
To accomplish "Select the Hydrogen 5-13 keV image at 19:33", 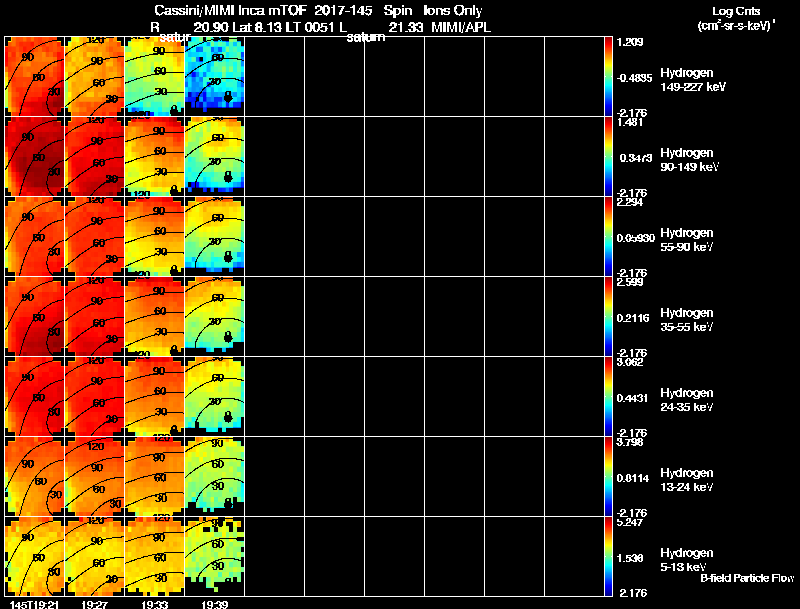I will tap(154, 556).
